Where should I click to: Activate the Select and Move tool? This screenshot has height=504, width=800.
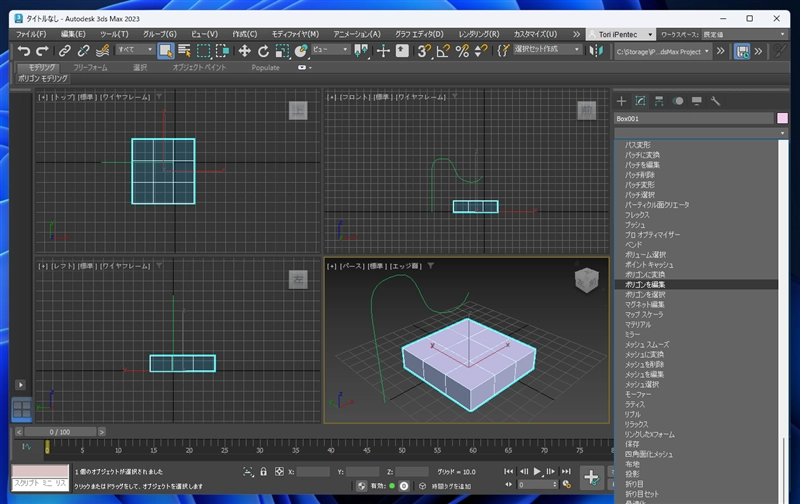click(x=244, y=51)
